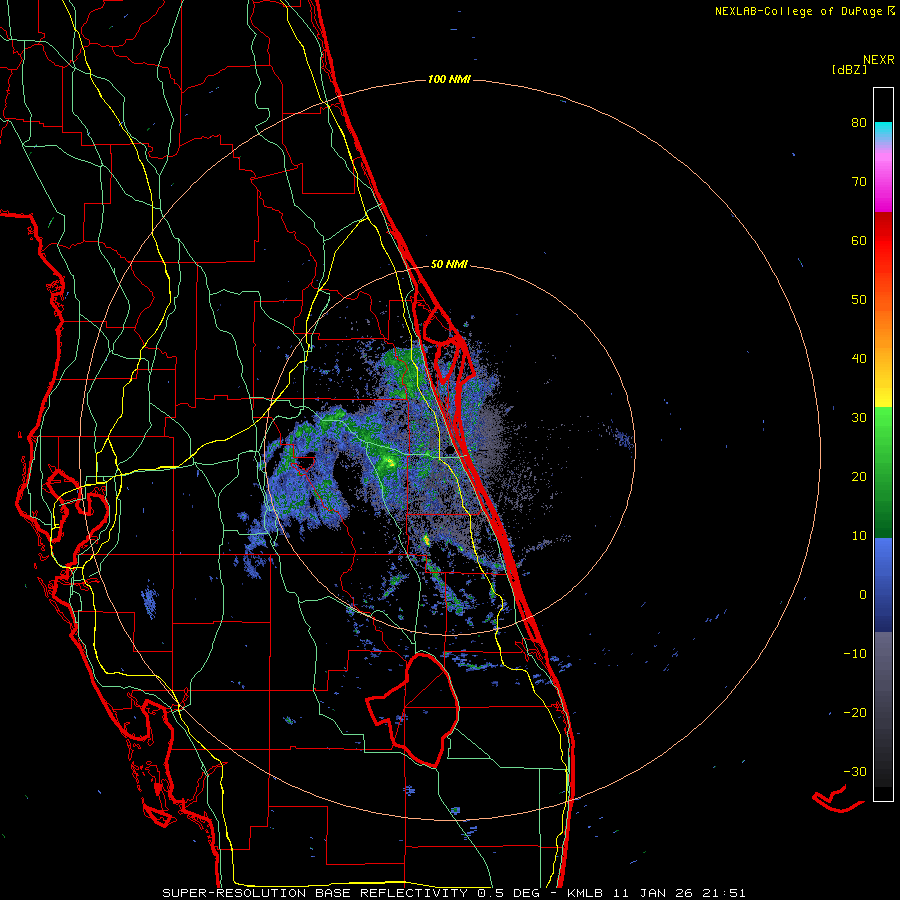Click the 60 value on the dBZ scale
900x900 pixels.
pos(859,241)
